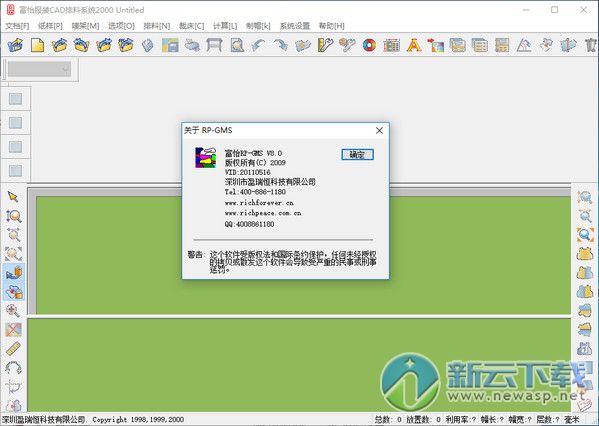Image resolution: width=599 pixels, height=426 pixels.
Task: Click the print preview magnifier icon
Action: point(237,45)
